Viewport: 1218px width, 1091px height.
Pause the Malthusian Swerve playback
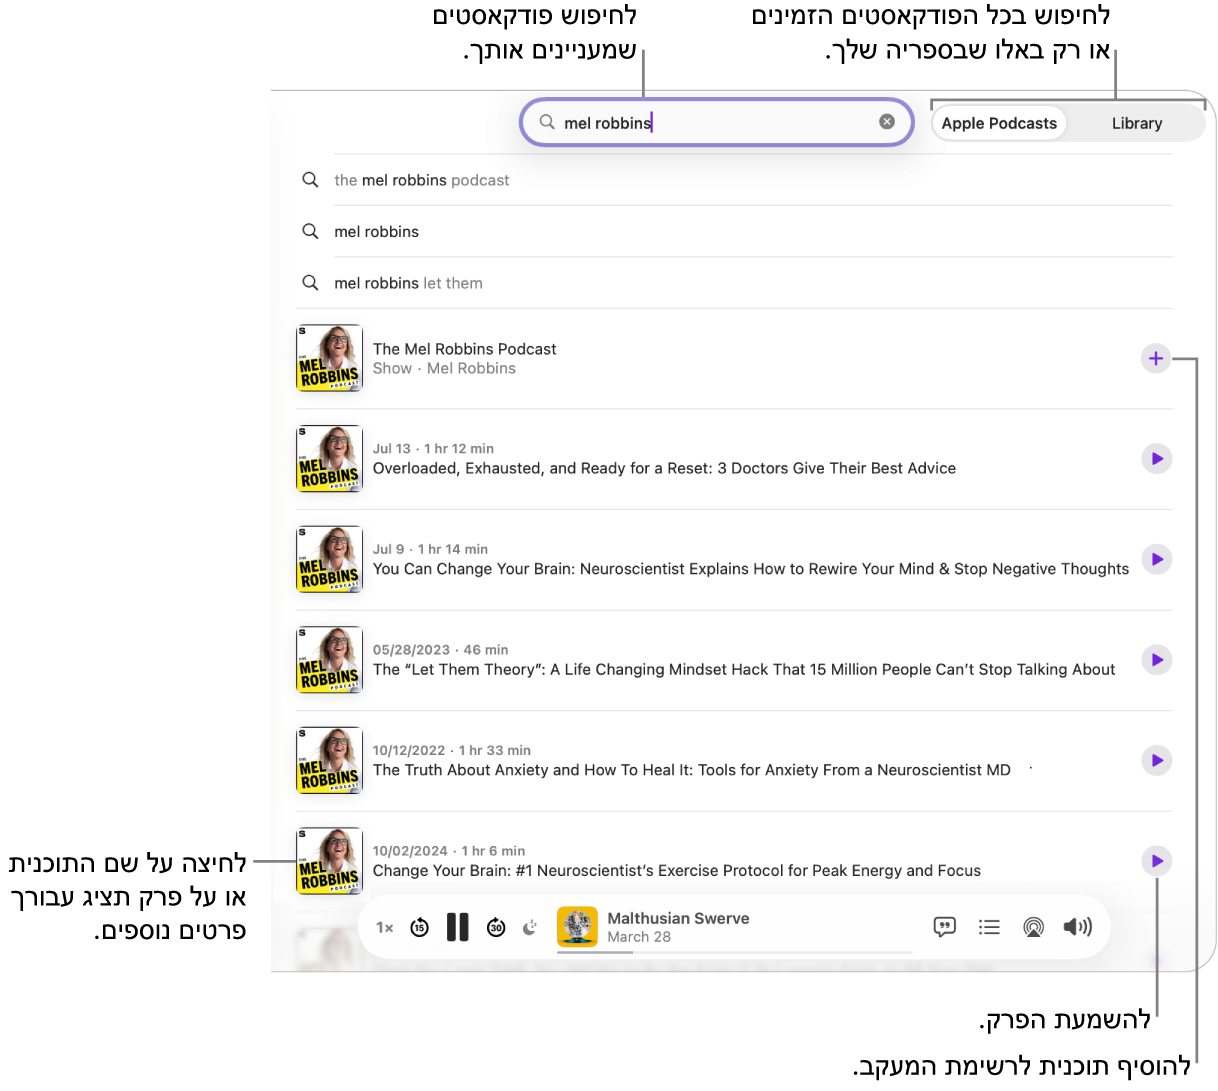point(458,927)
